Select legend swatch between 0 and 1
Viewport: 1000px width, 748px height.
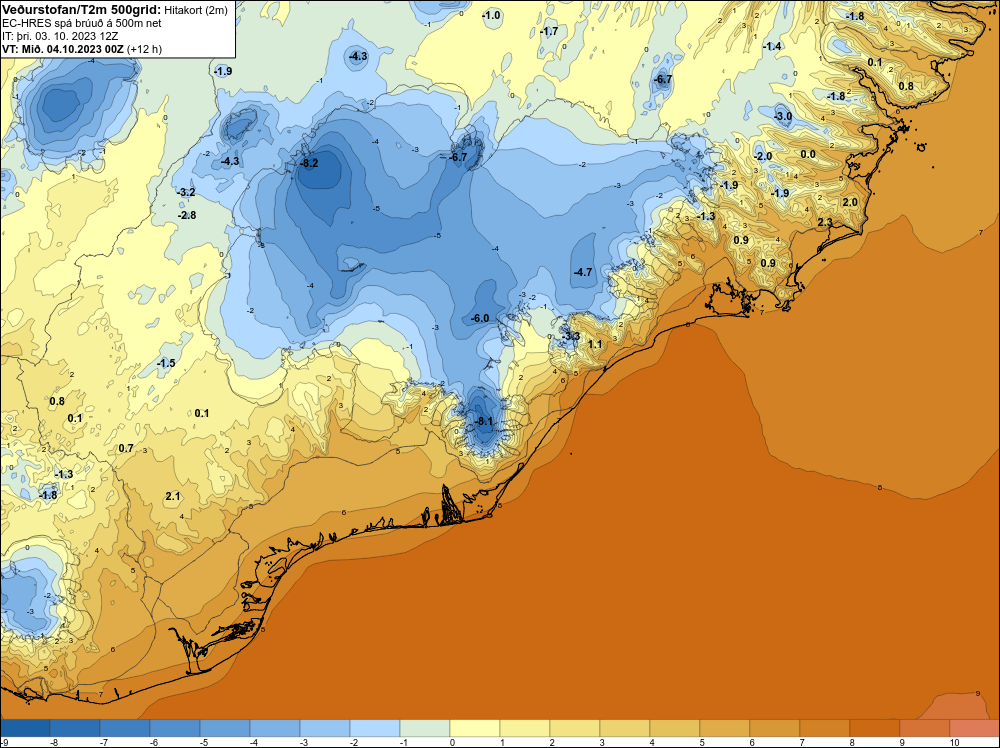[x=475, y=728]
